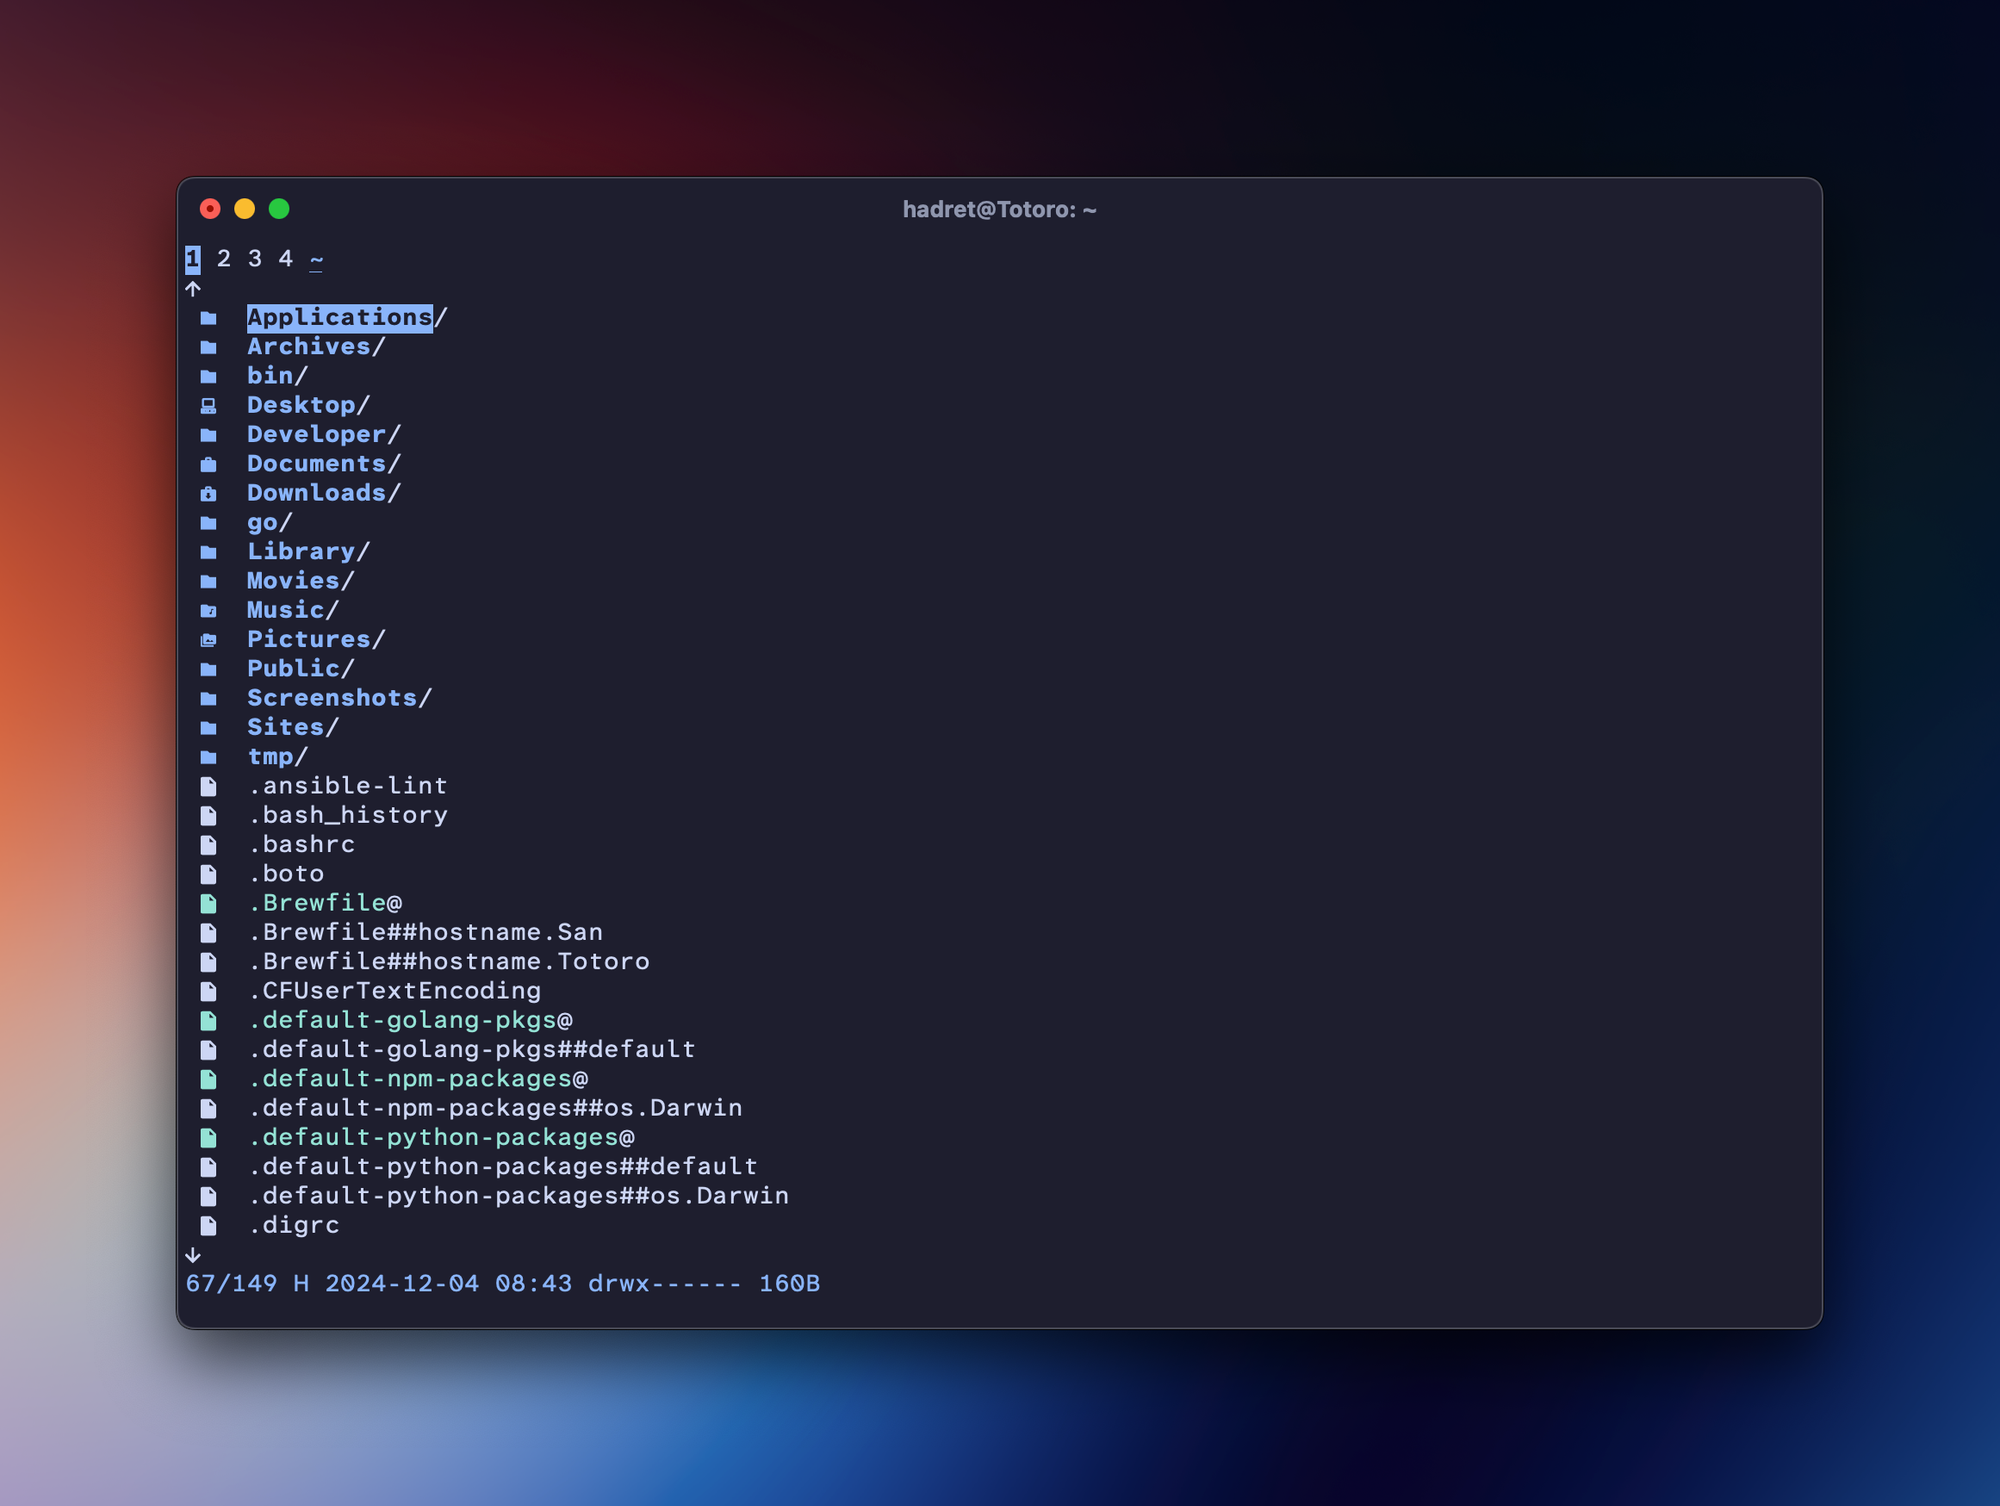Click the Documents briefcase folder icon
This screenshot has width=2000, height=1506.
point(208,465)
